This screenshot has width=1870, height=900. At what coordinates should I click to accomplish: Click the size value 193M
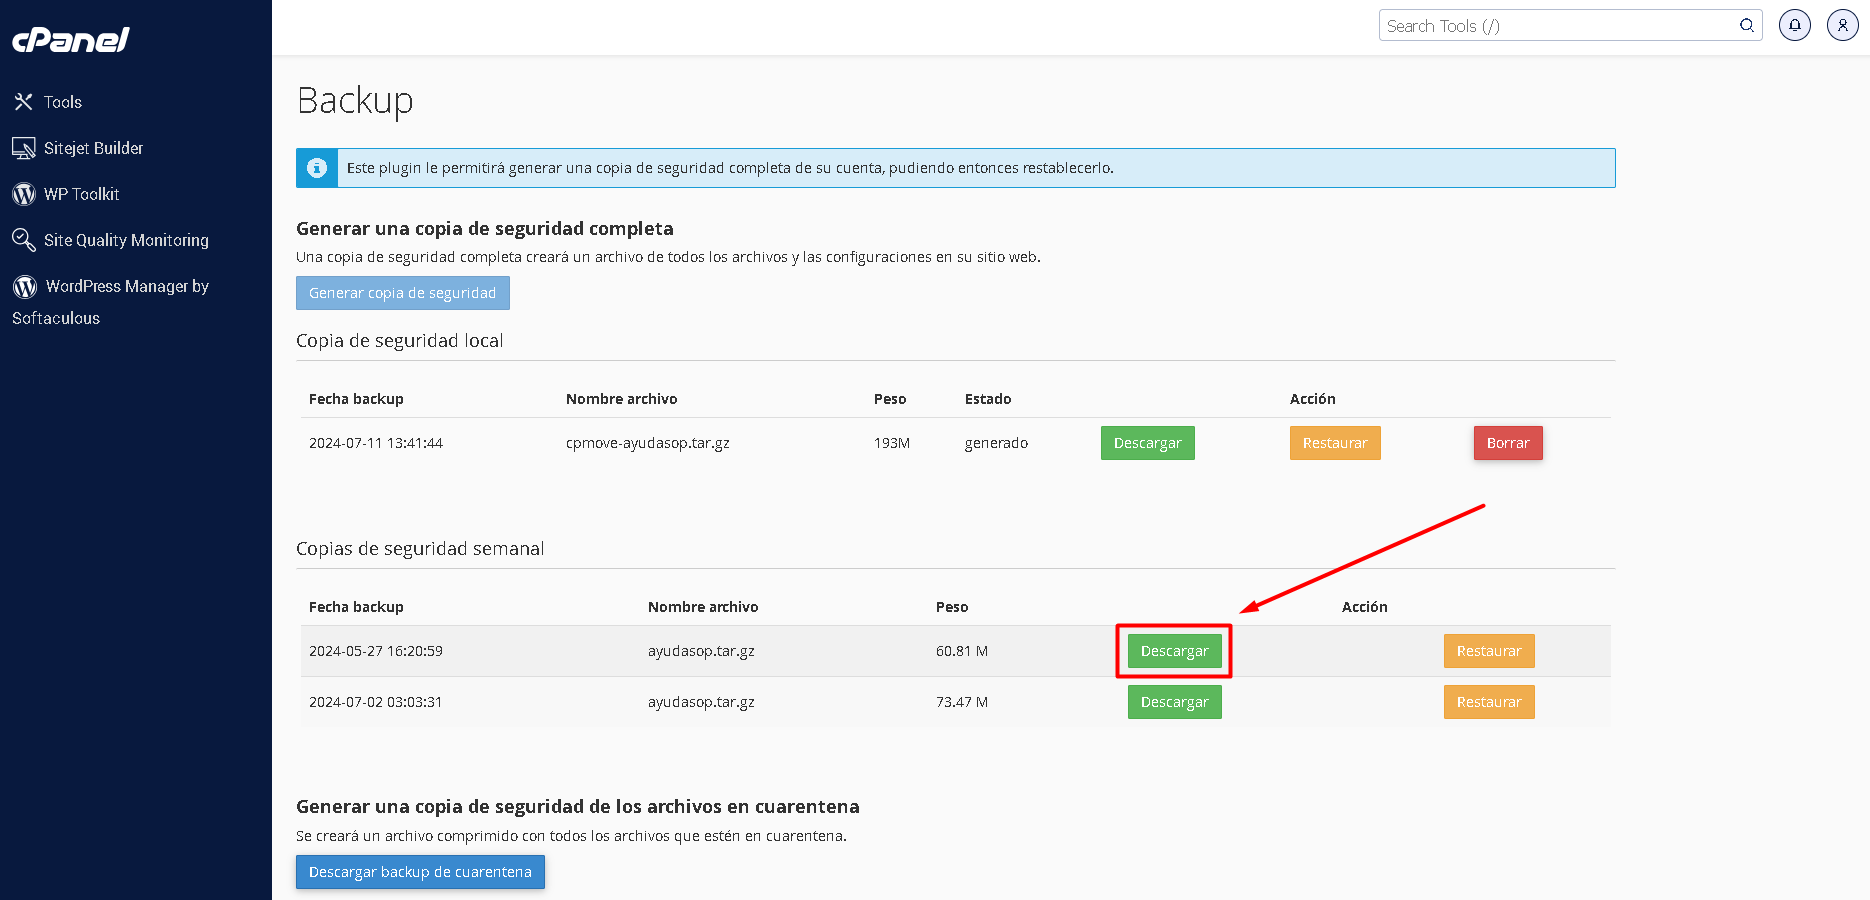click(x=892, y=443)
